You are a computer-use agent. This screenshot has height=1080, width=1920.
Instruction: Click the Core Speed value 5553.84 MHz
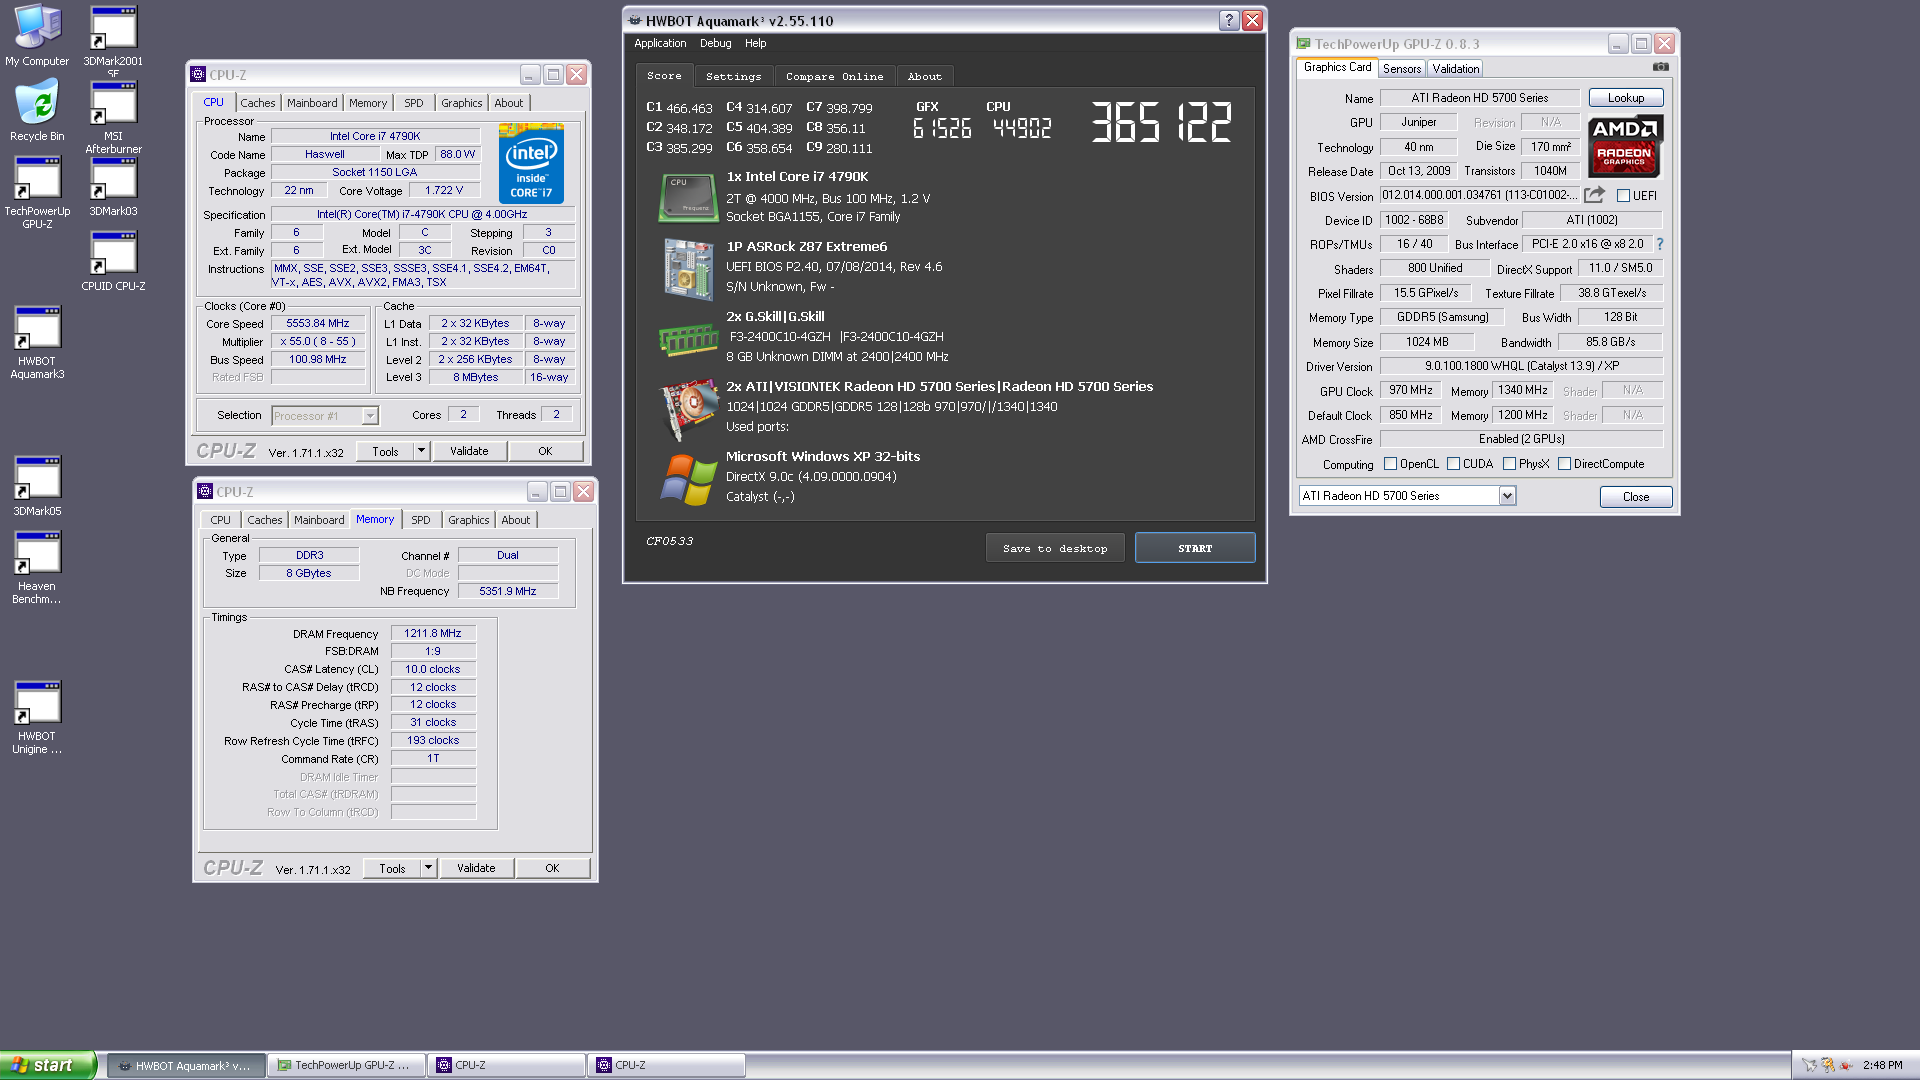pyautogui.click(x=318, y=324)
